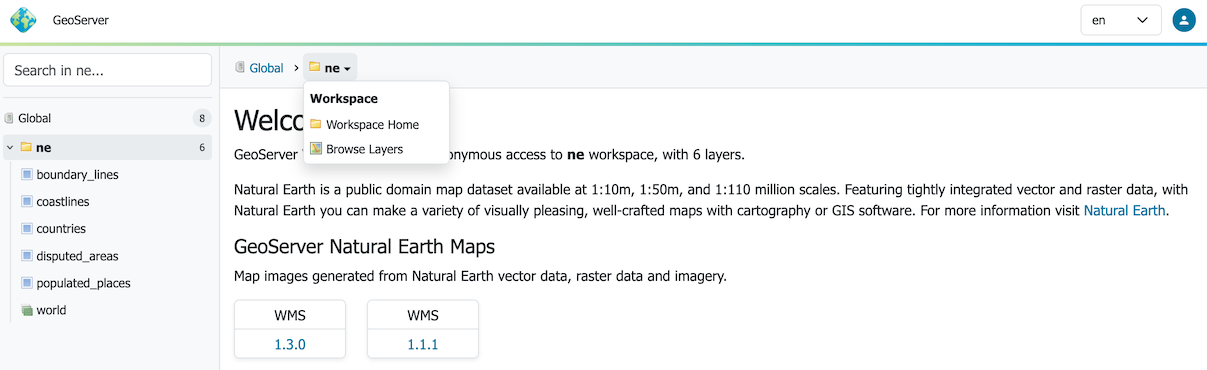Open the populated_places layer
This screenshot has width=1207, height=370.
83,283
